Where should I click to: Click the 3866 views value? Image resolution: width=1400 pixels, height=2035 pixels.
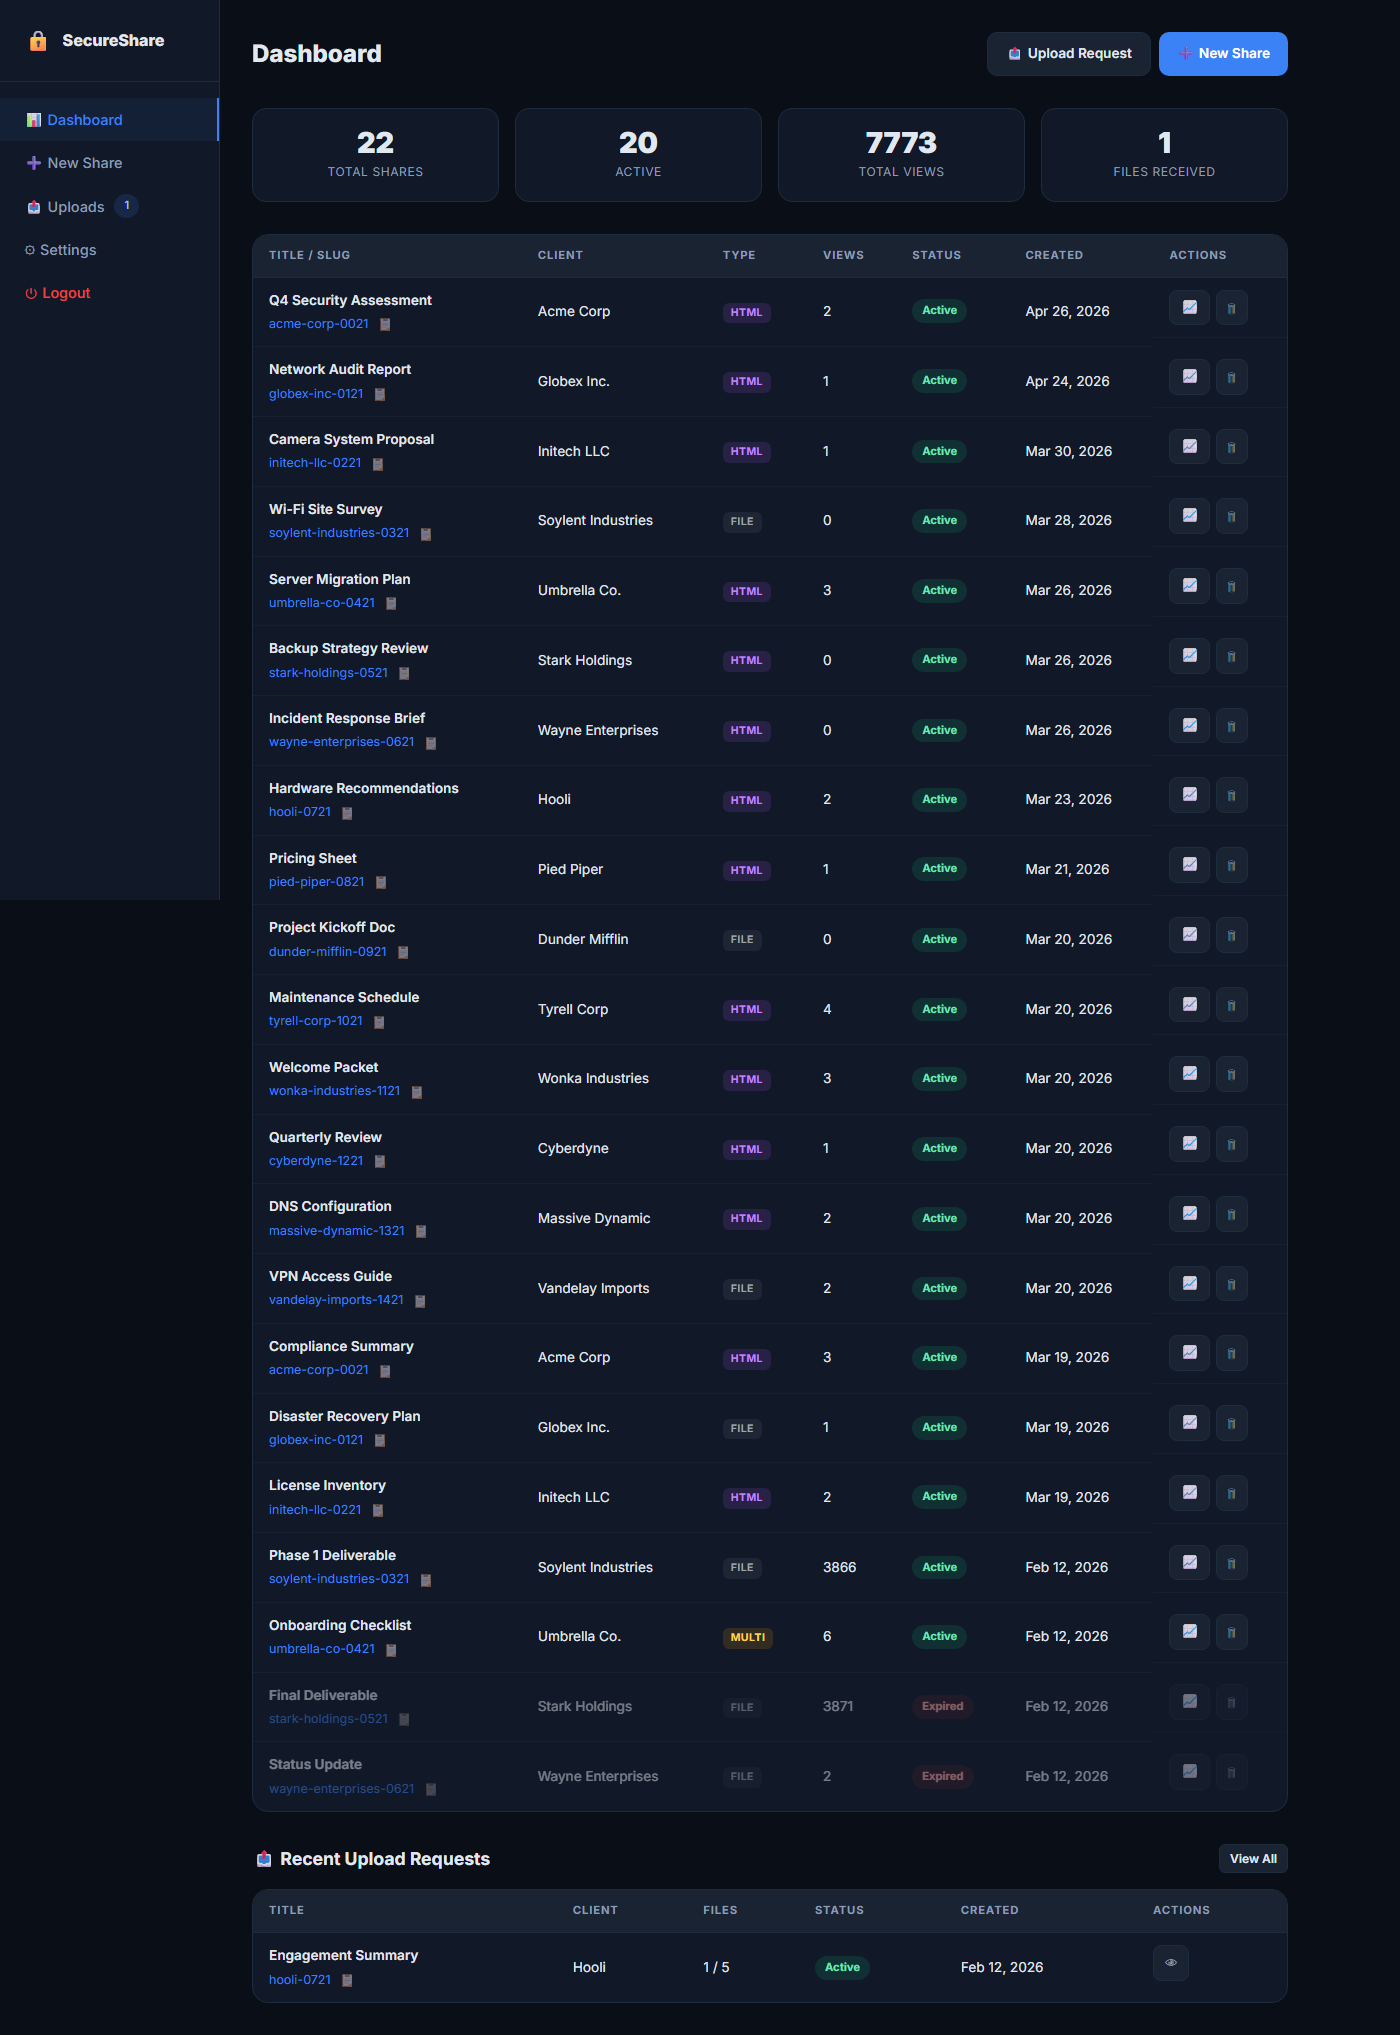coord(840,1567)
